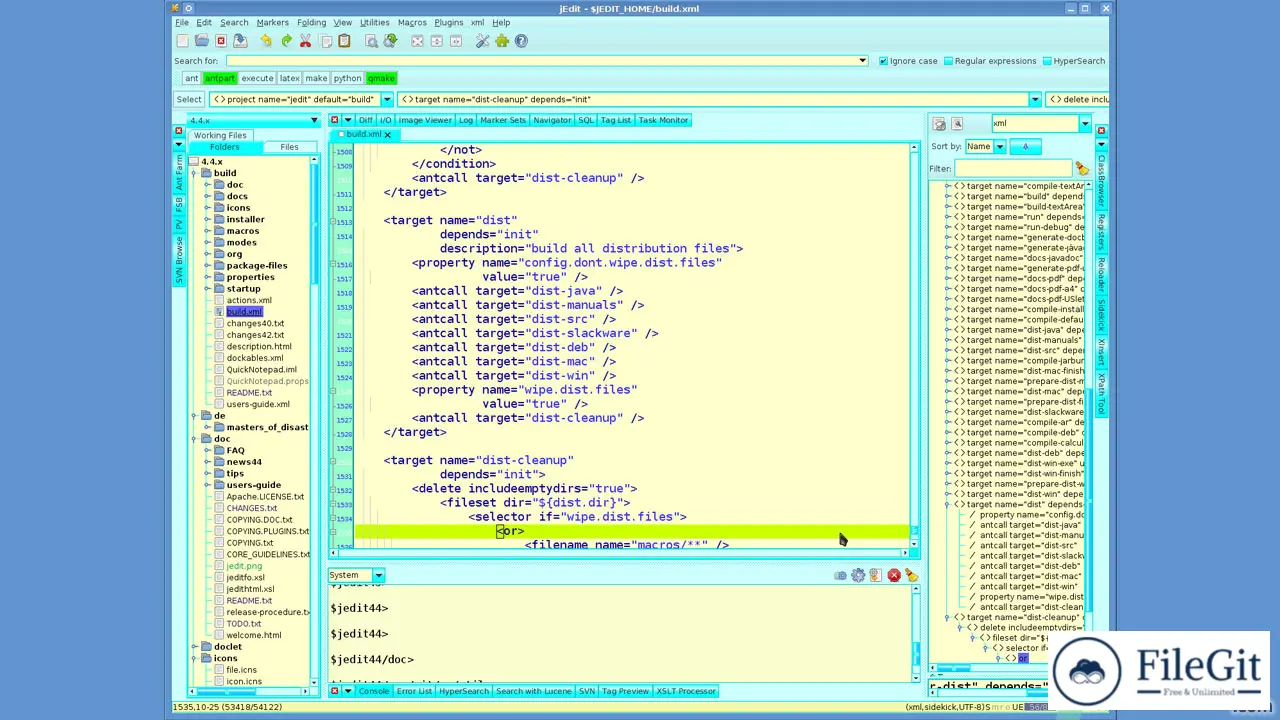The image size is (1280, 720).
Task: Open the File menu
Action: pos(182,22)
